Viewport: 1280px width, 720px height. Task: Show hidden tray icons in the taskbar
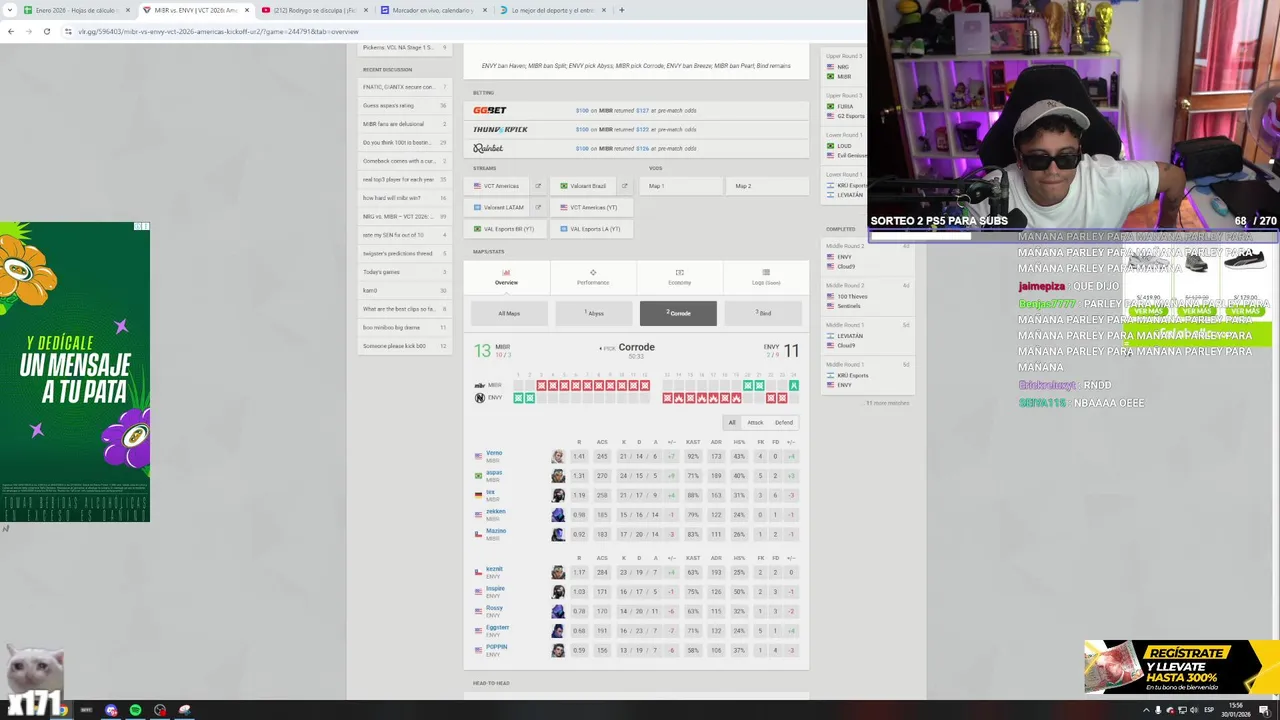[x=1146, y=710]
